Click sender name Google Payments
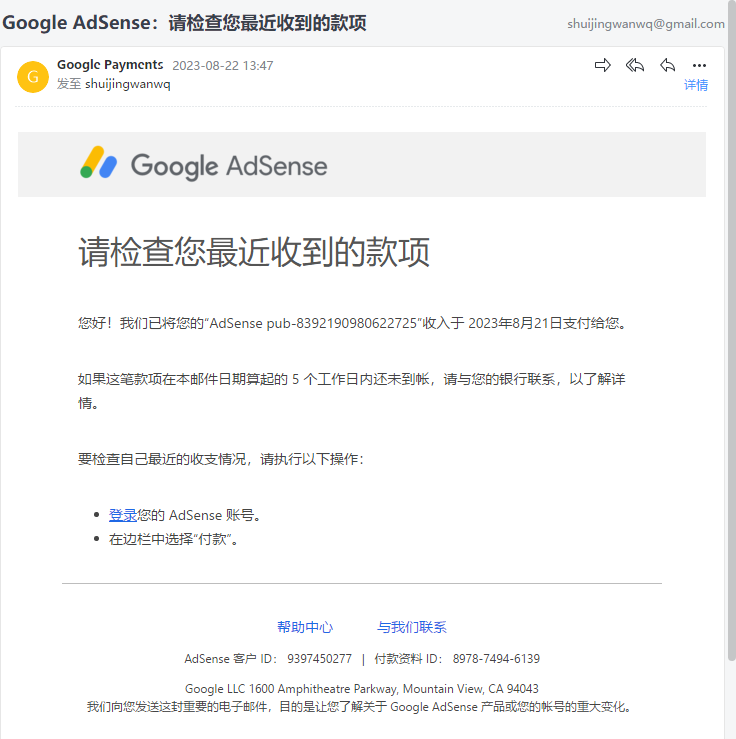Image resolution: width=736 pixels, height=739 pixels. (110, 65)
